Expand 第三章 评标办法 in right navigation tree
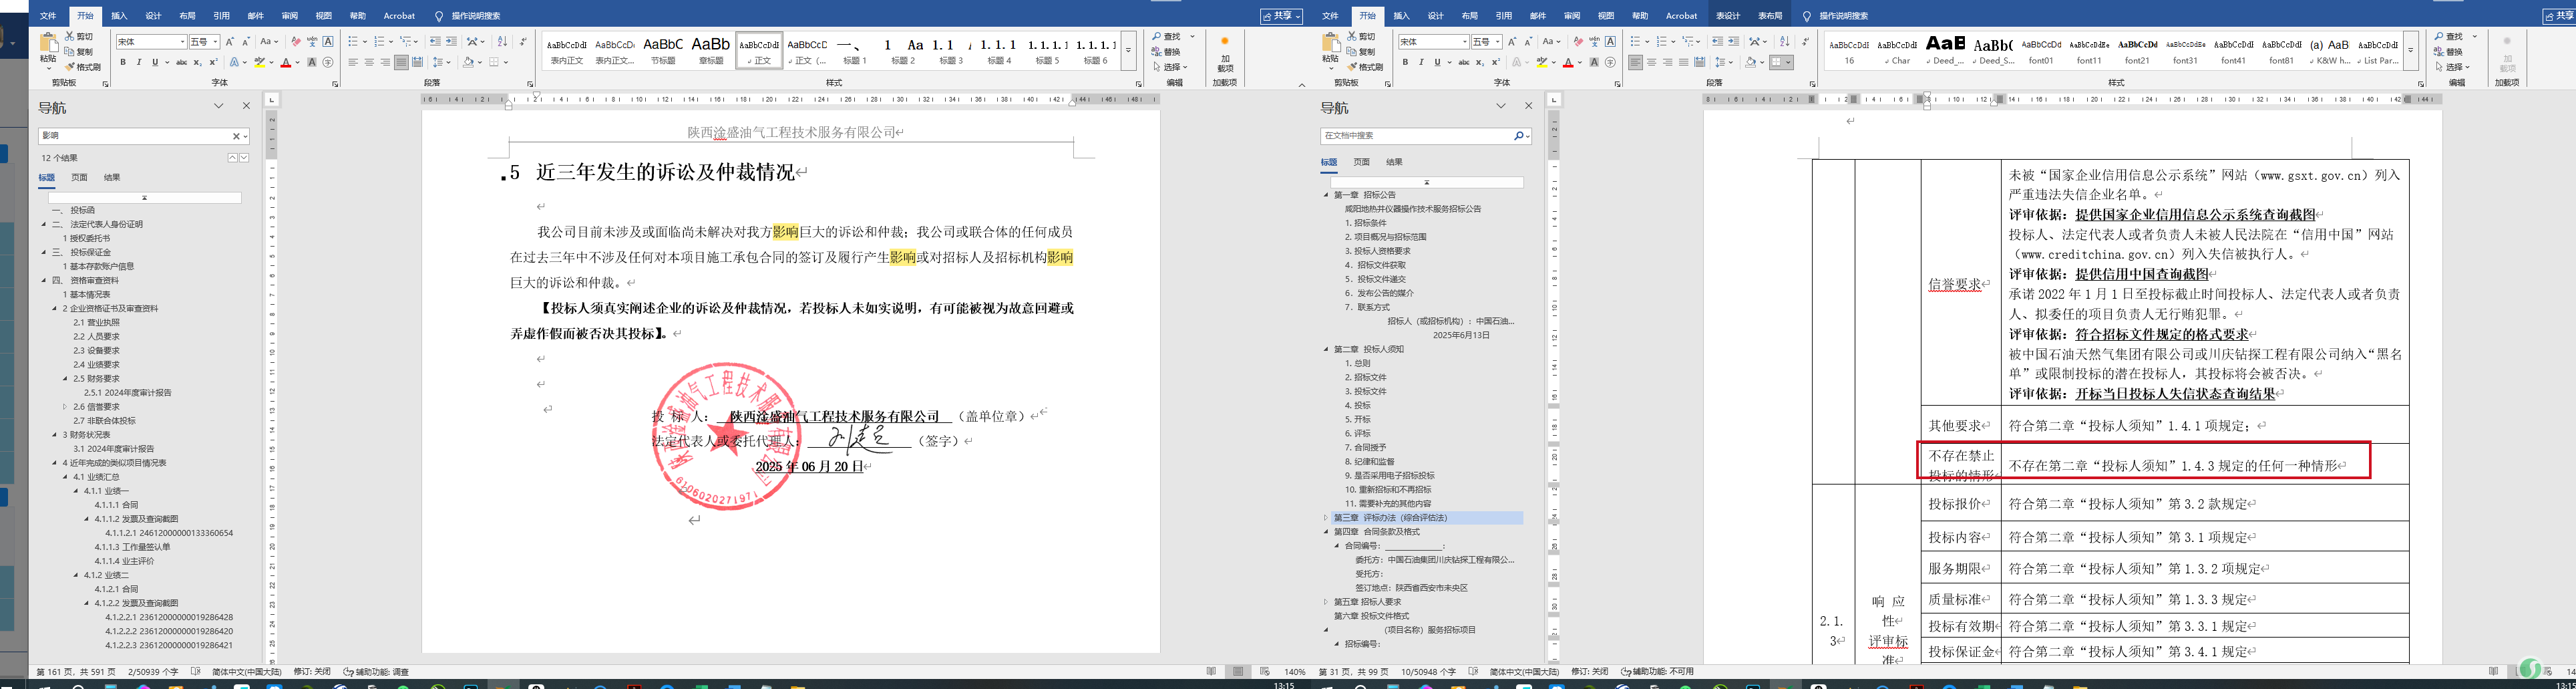The height and width of the screenshot is (689, 2576). point(1326,518)
